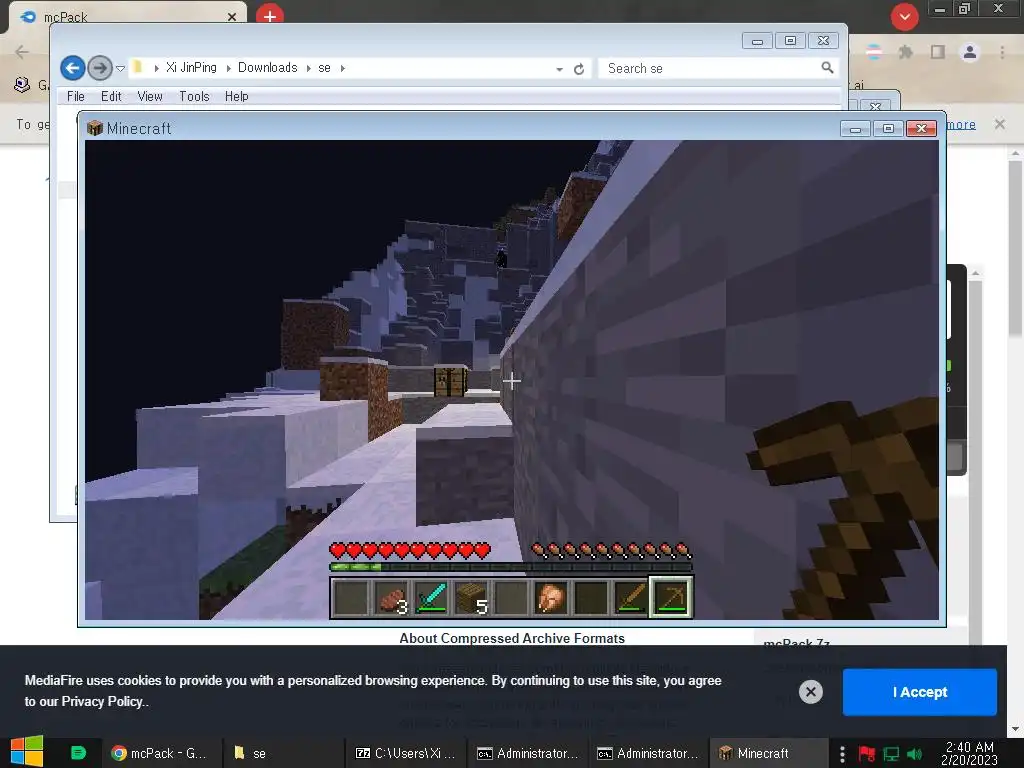This screenshot has height=768, width=1024.
Task: Click the Minecraft health hearts bar
Action: [x=410, y=551]
